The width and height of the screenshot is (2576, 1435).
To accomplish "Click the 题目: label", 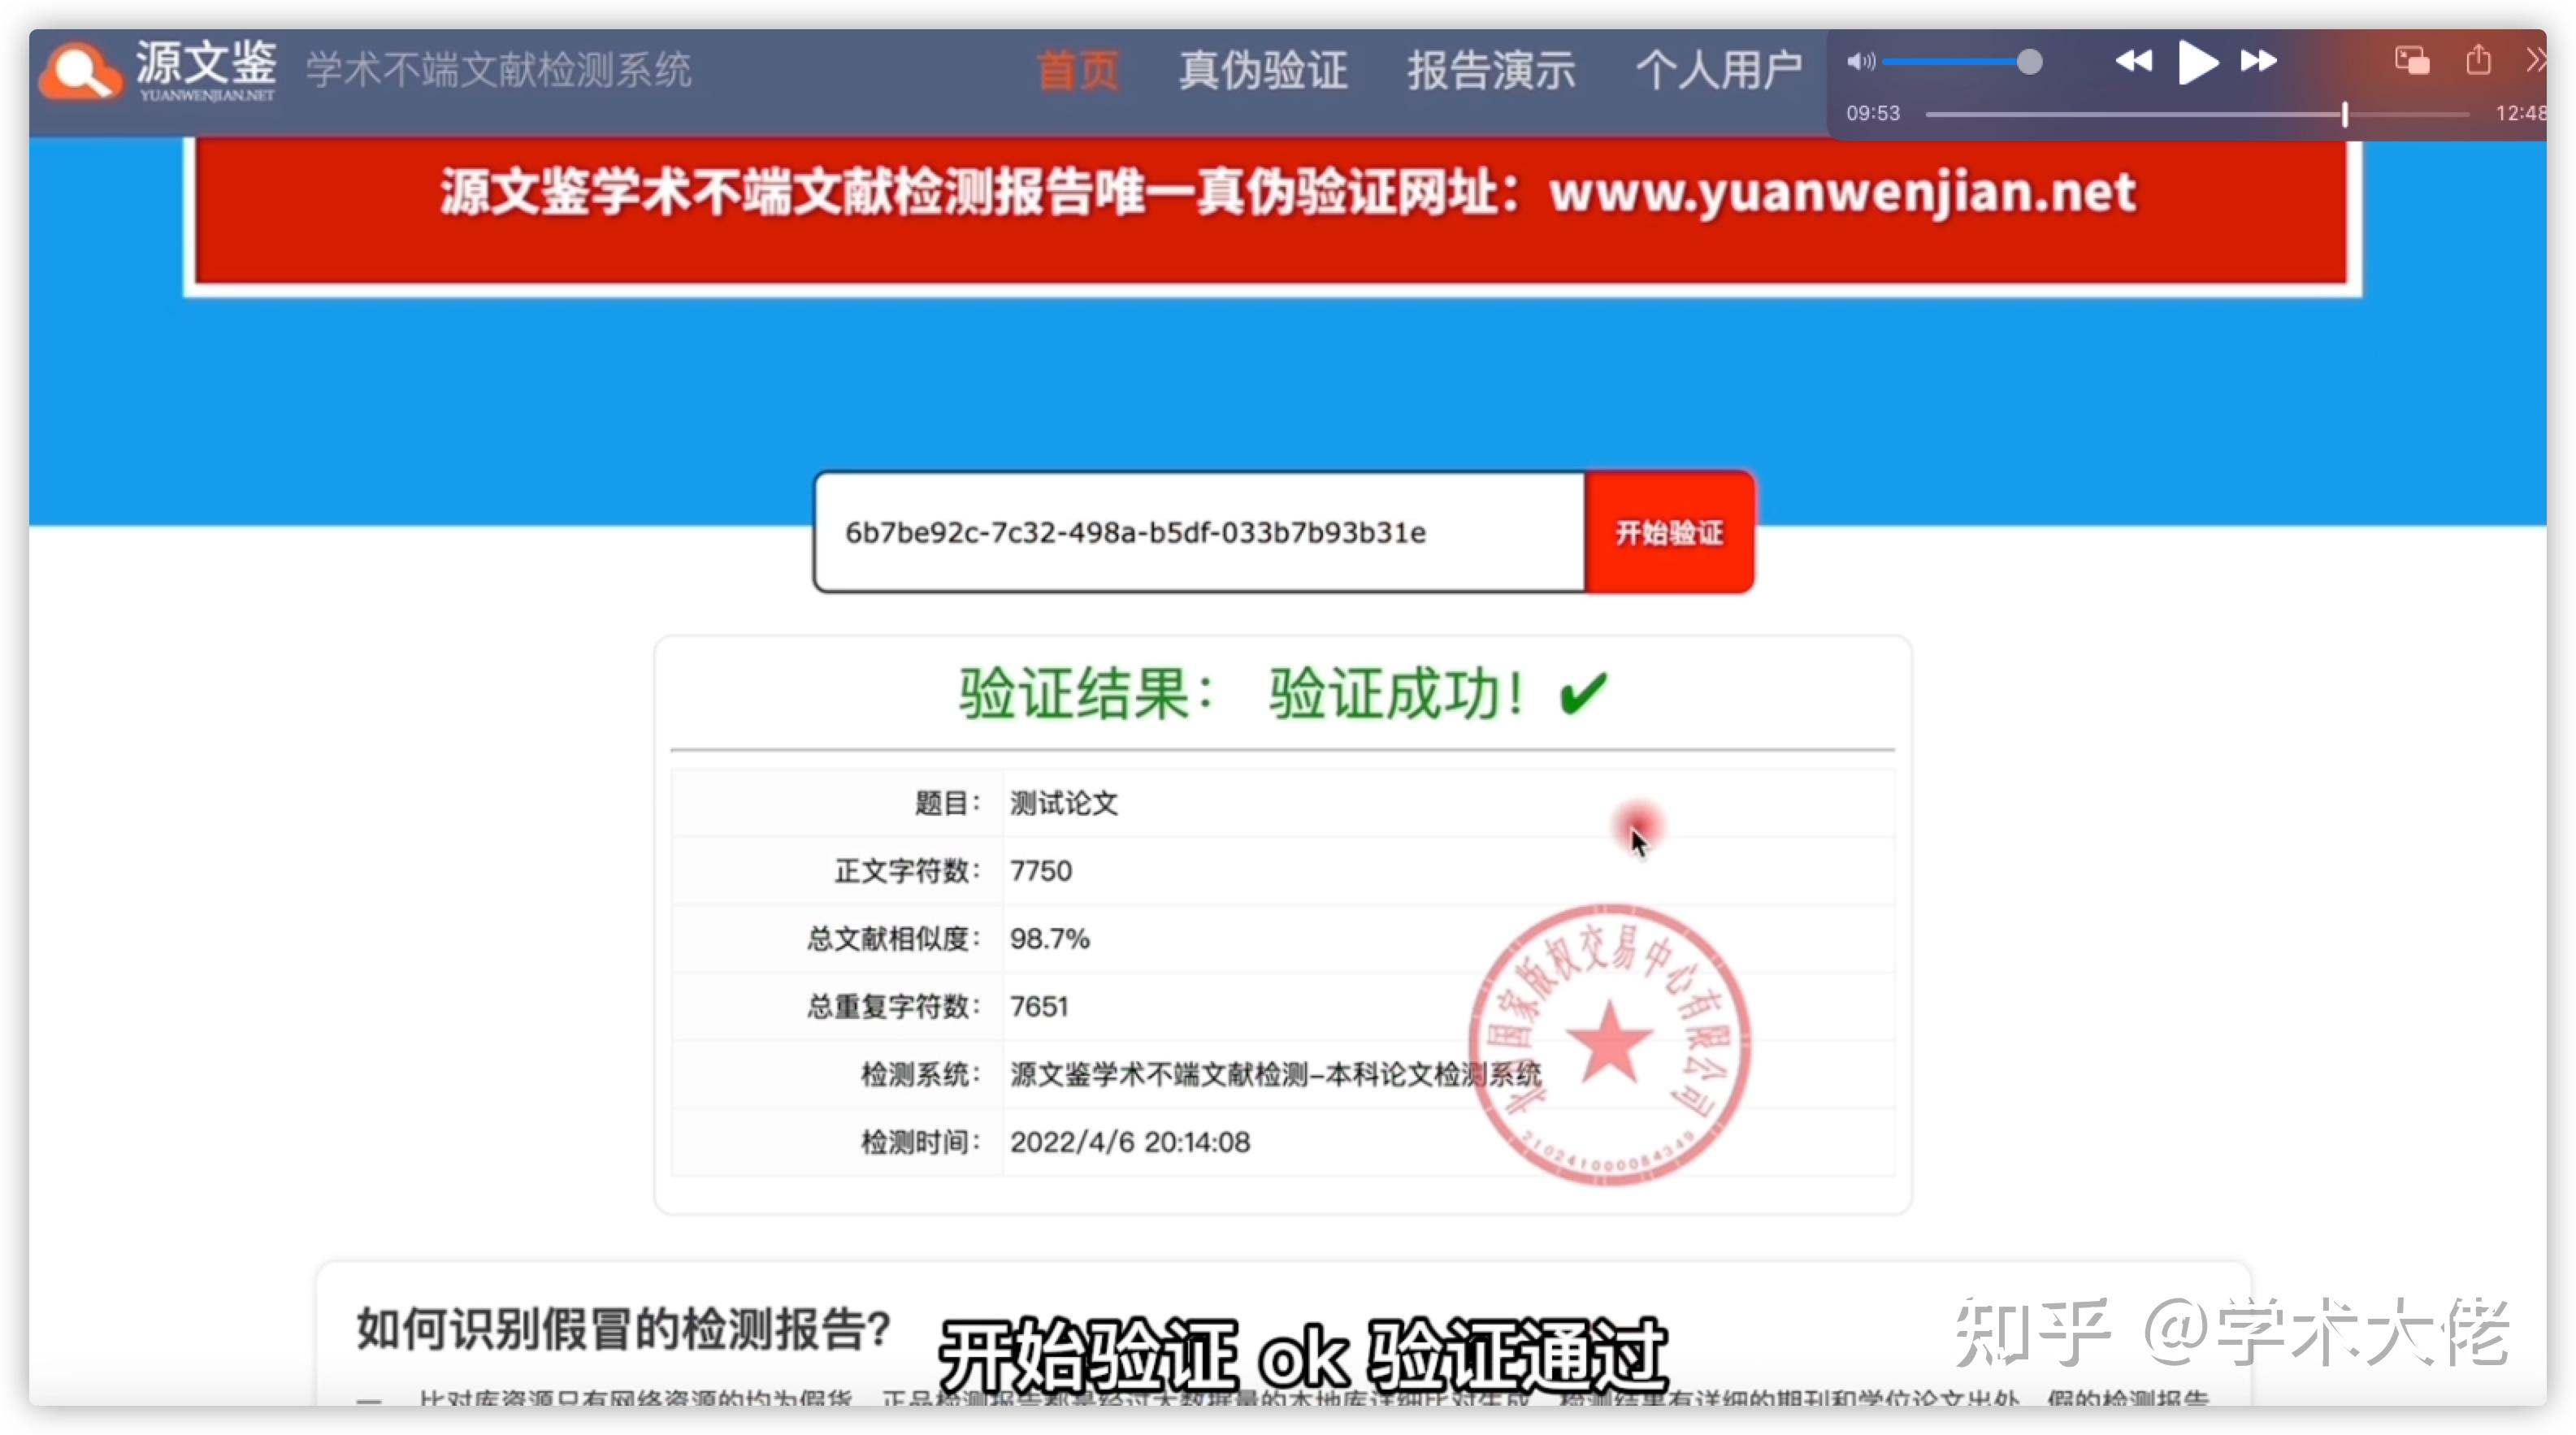I will click(948, 803).
